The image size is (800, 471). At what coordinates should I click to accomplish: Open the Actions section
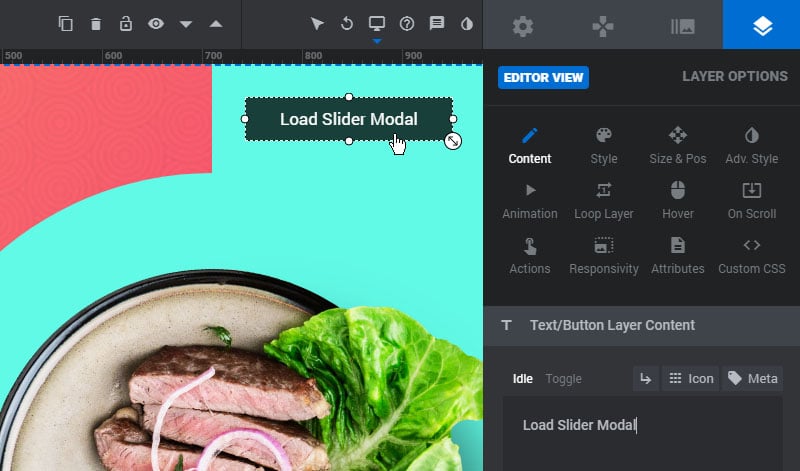pos(530,257)
